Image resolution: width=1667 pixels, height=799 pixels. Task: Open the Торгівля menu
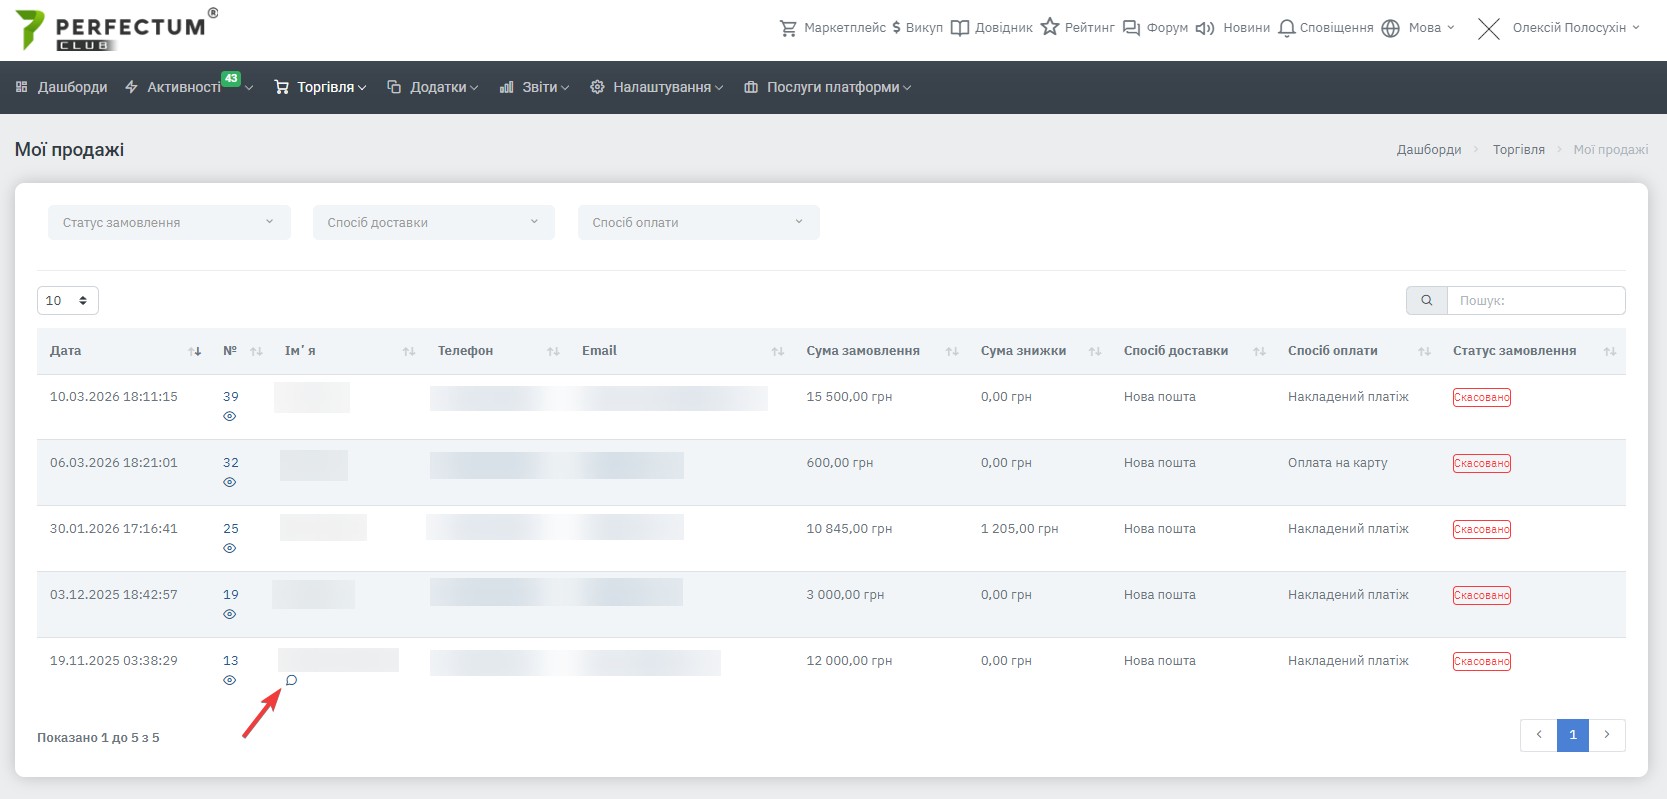tap(320, 87)
